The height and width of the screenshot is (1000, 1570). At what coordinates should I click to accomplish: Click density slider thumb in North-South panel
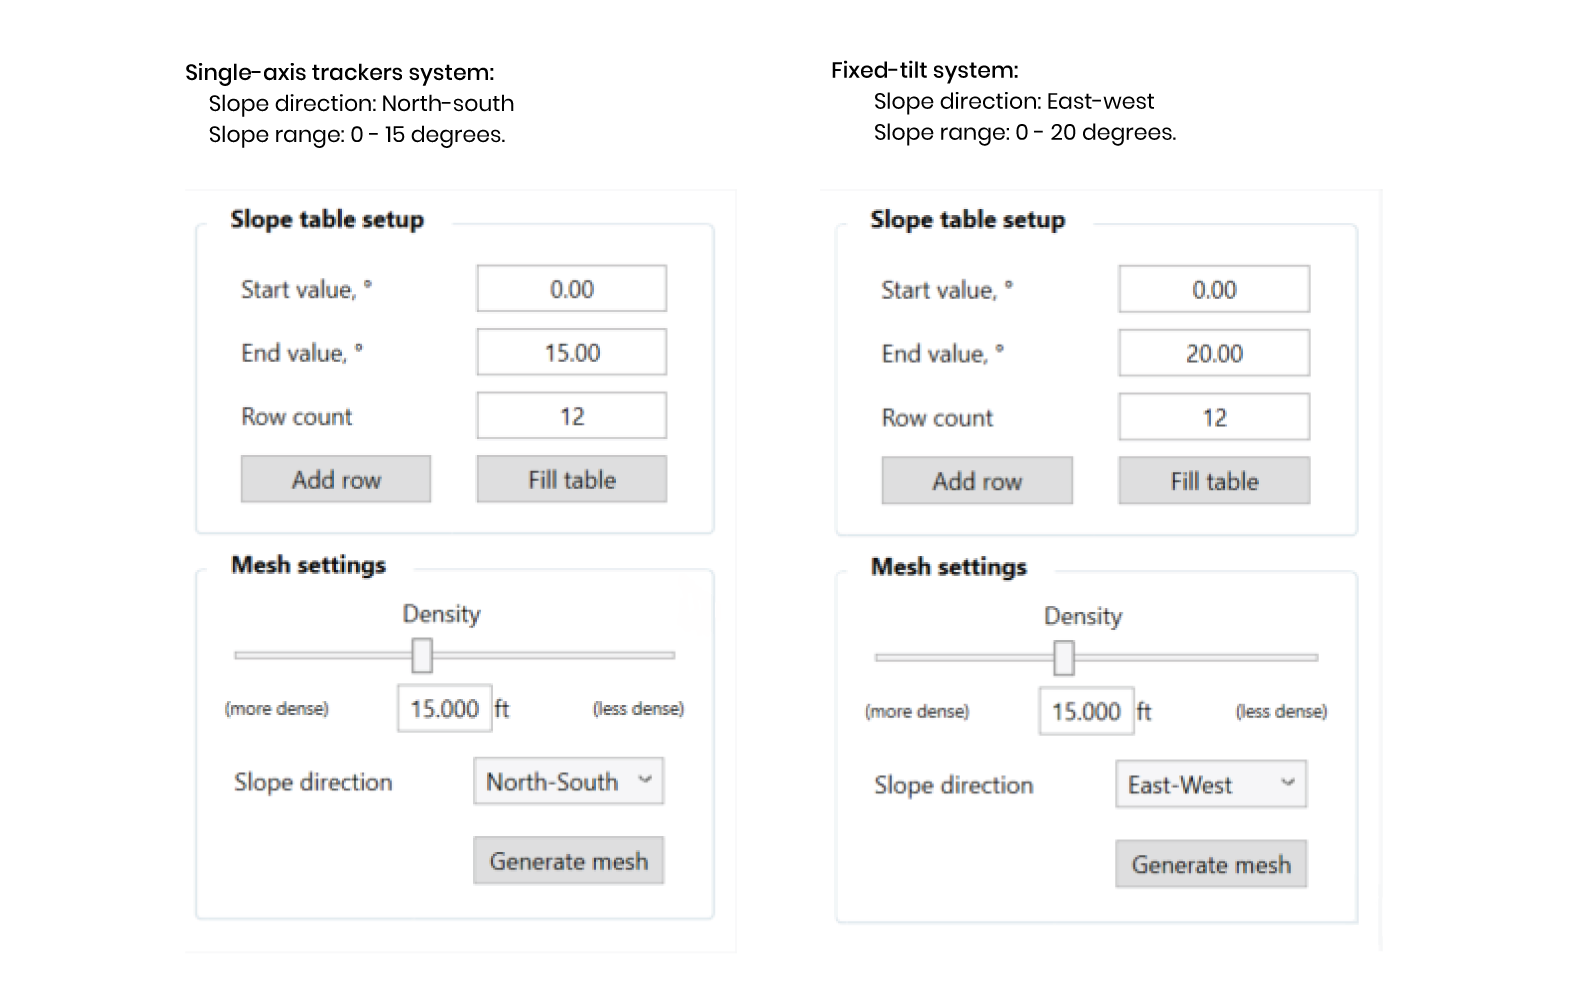point(422,656)
